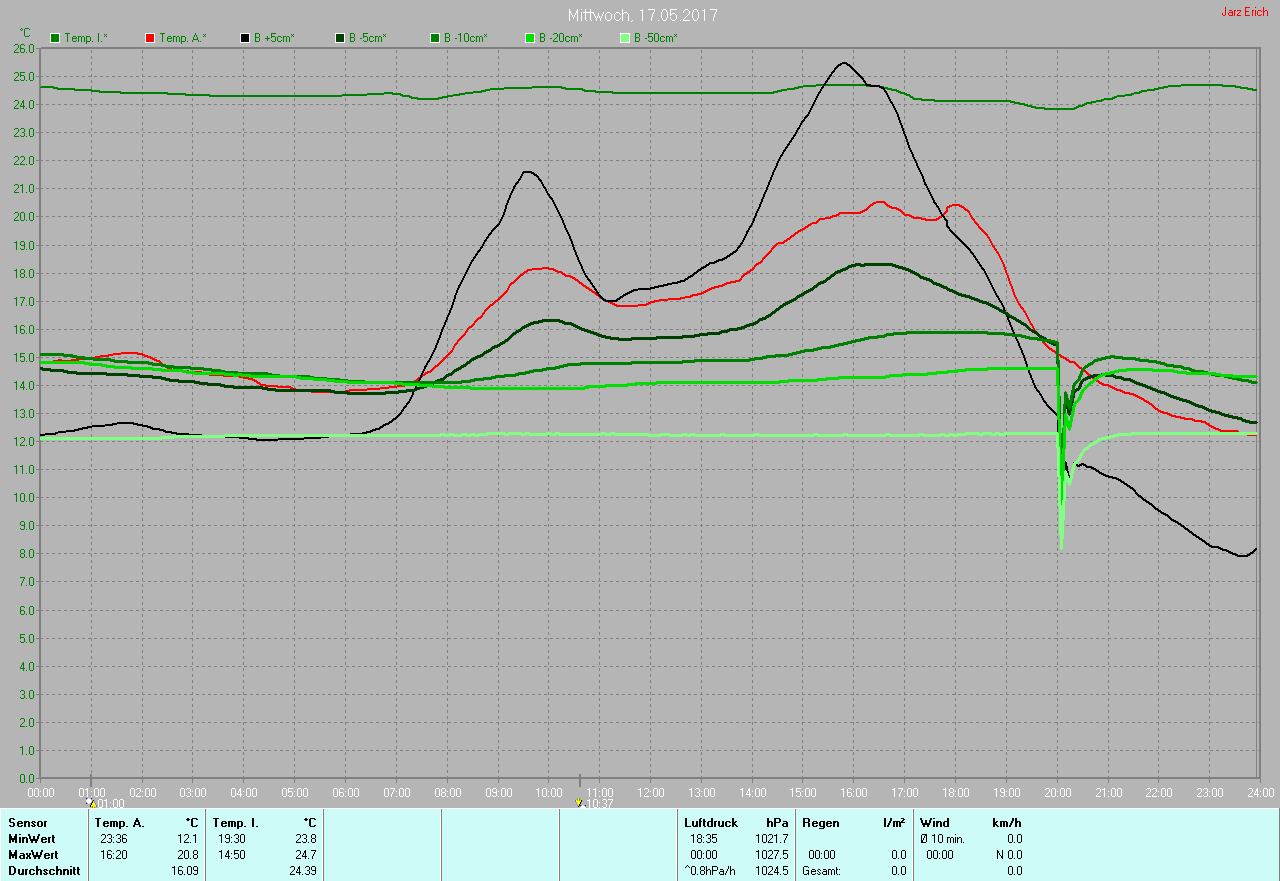Click the "MinWert" row label
Image resolution: width=1280 pixels, height=881 pixels.
point(32,839)
